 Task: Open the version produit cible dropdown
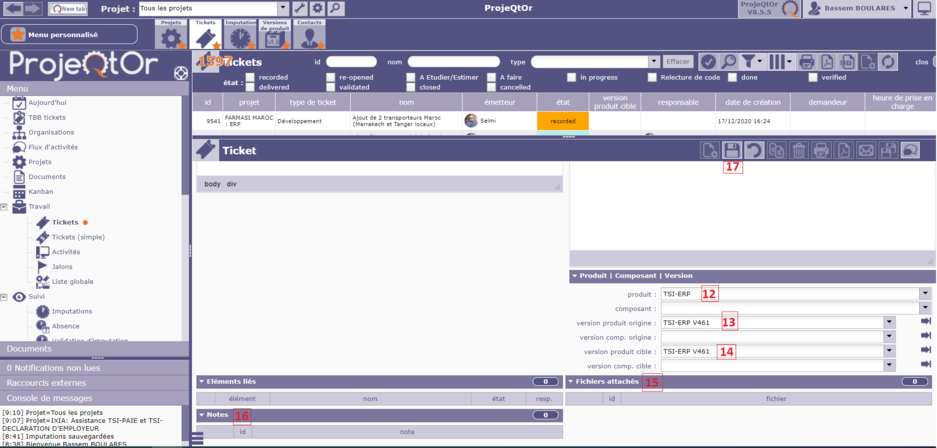click(x=890, y=351)
